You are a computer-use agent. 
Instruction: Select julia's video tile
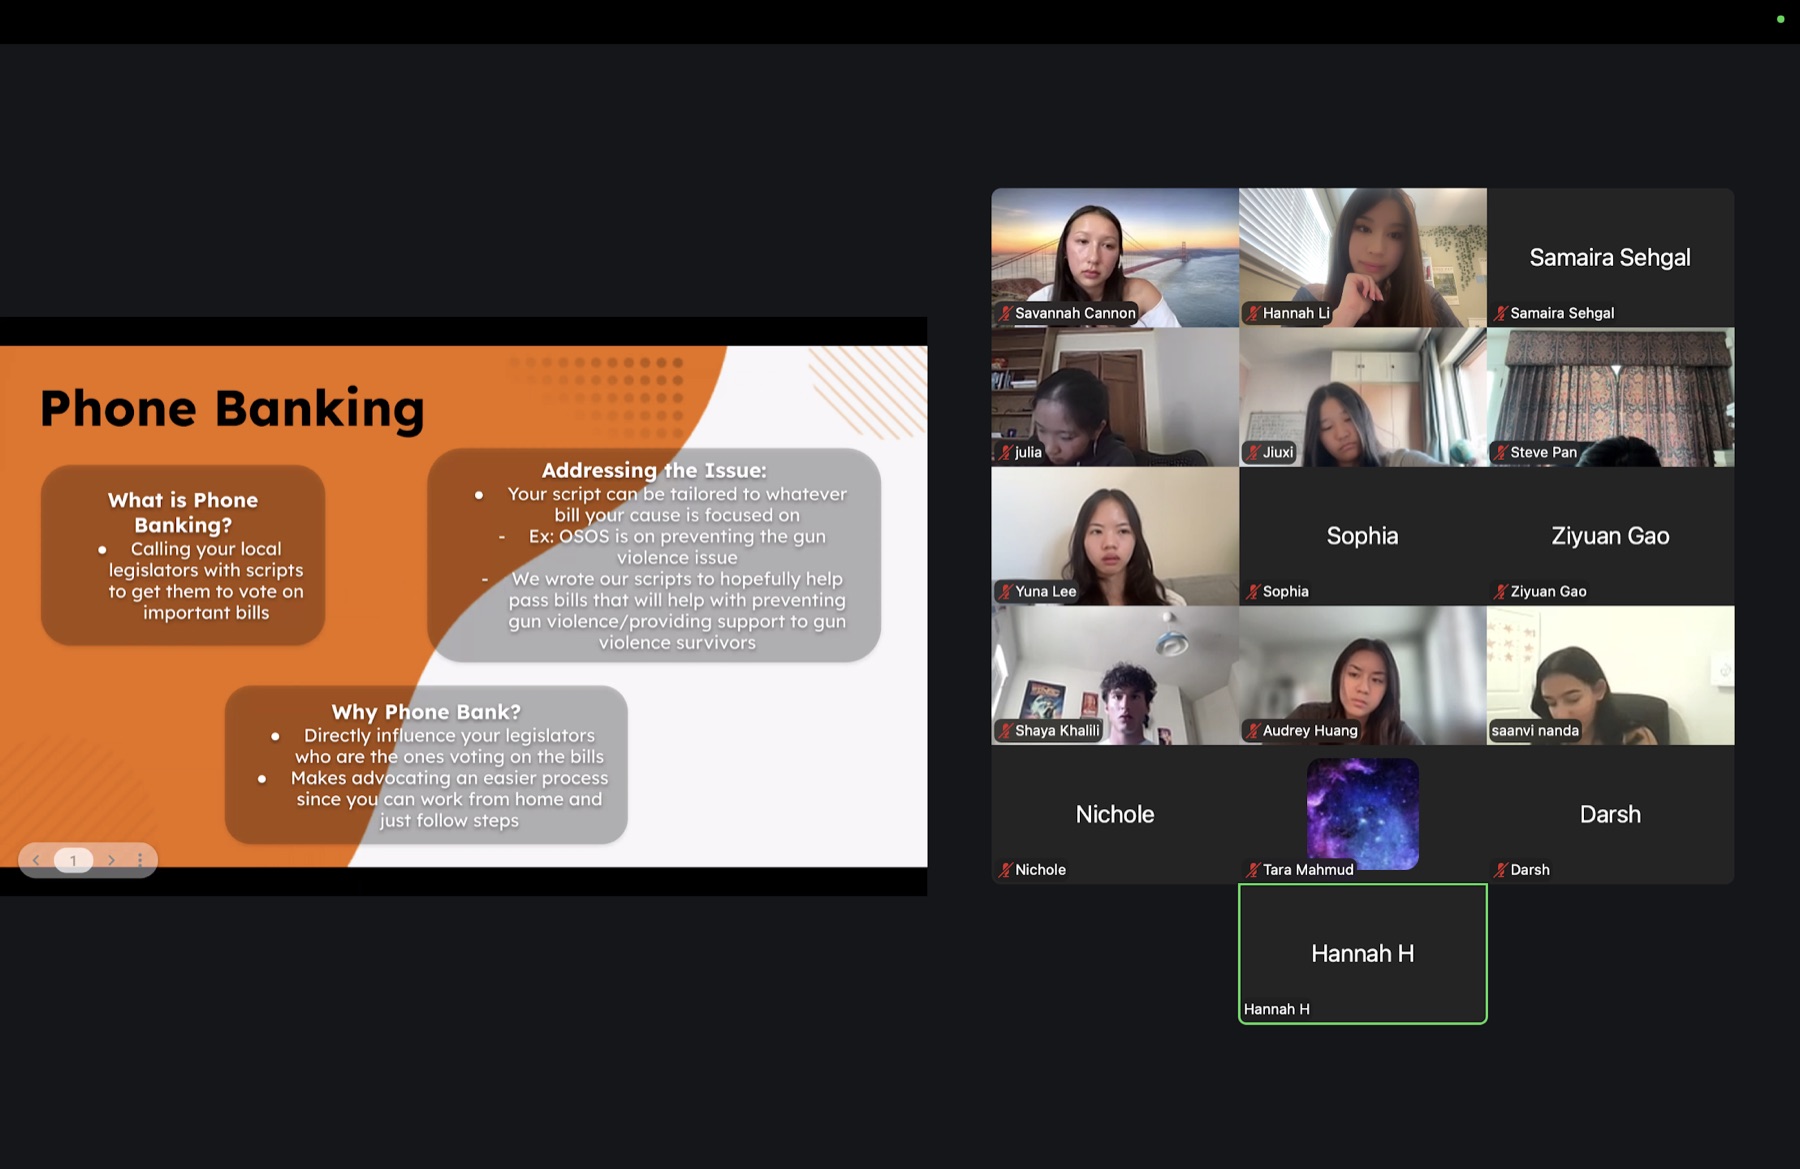tap(1115, 397)
